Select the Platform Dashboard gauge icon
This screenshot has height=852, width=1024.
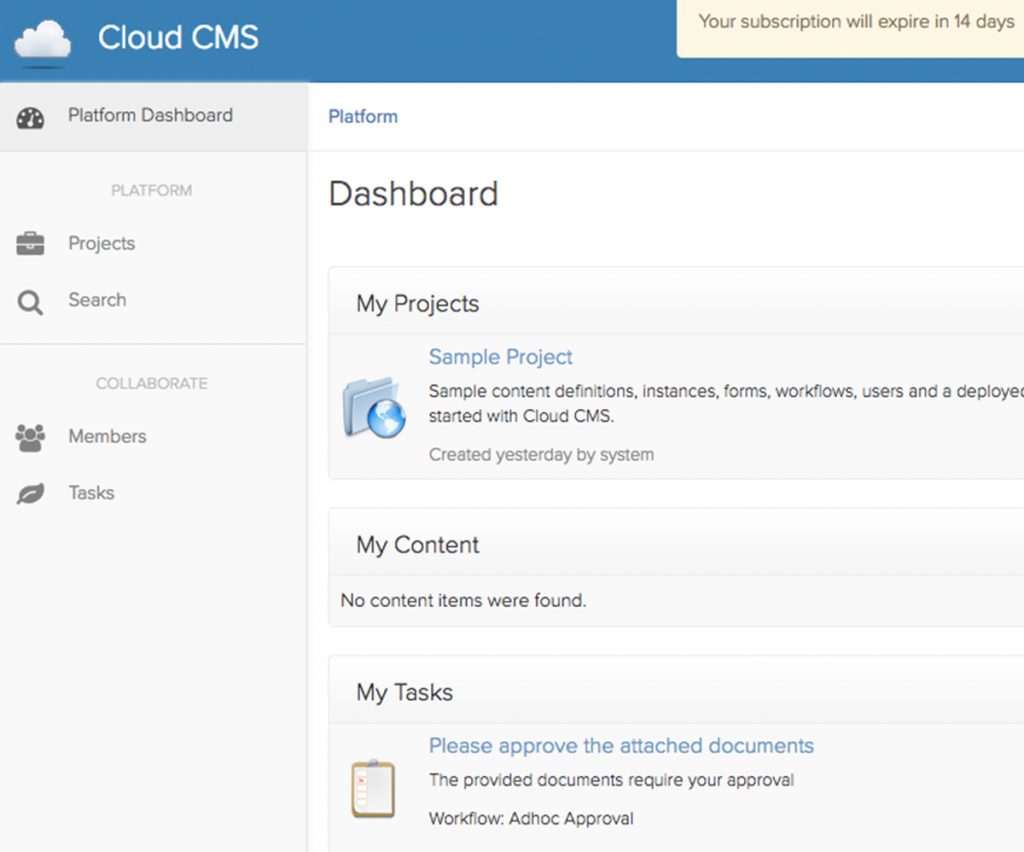click(x=30, y=115)
